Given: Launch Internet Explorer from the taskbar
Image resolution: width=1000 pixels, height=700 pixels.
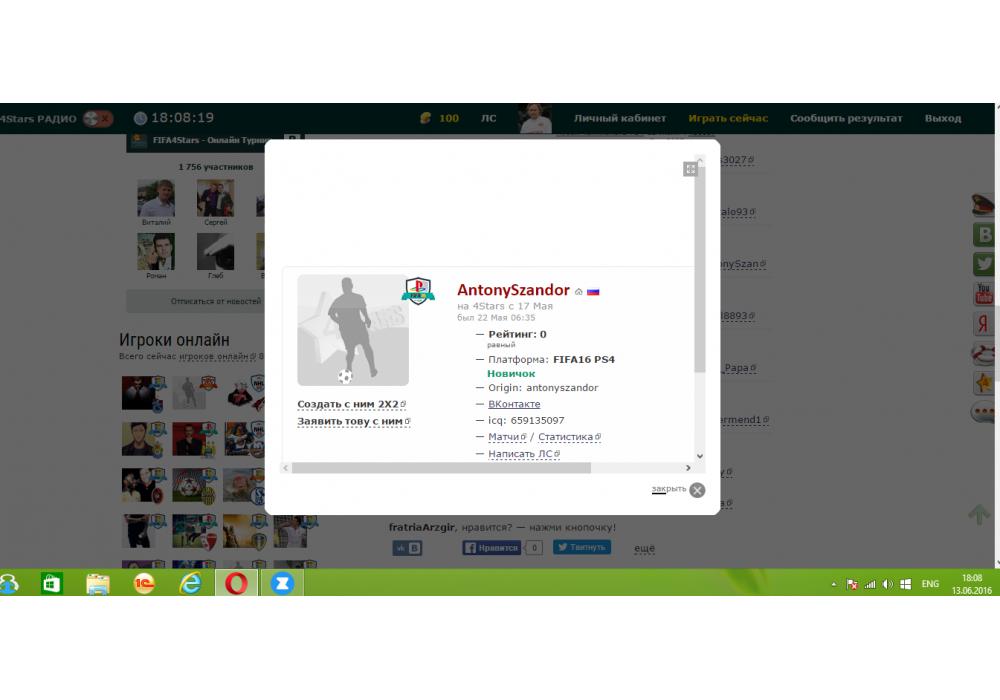Looking at the screenshot, I should [x=189, y=583].
